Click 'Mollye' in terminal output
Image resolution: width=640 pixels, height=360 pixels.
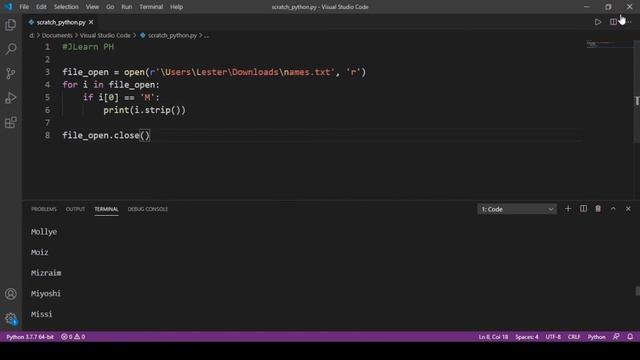point(44,232)
